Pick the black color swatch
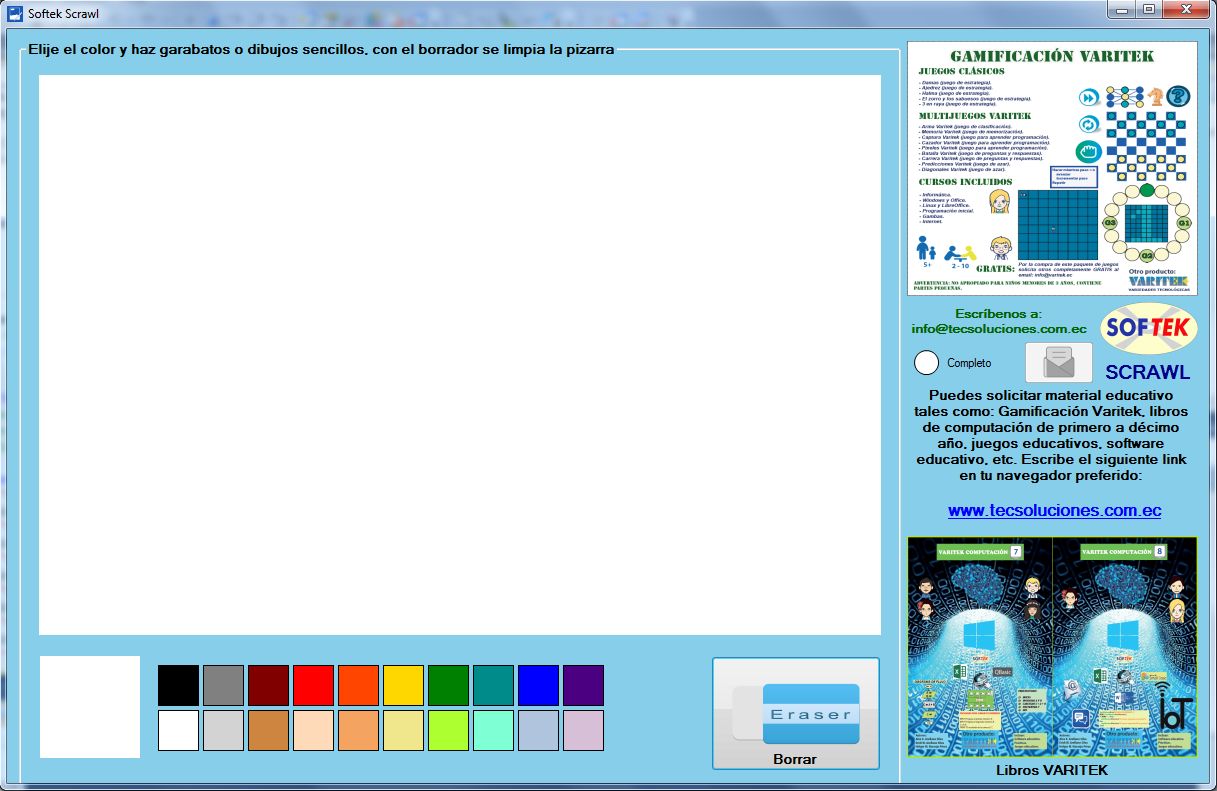 (179, 685)
